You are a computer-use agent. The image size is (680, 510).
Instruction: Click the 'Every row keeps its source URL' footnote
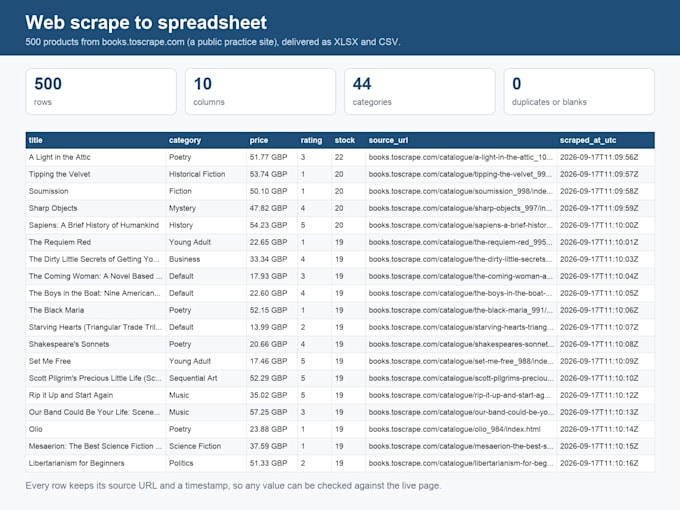[x=233, y=486]
